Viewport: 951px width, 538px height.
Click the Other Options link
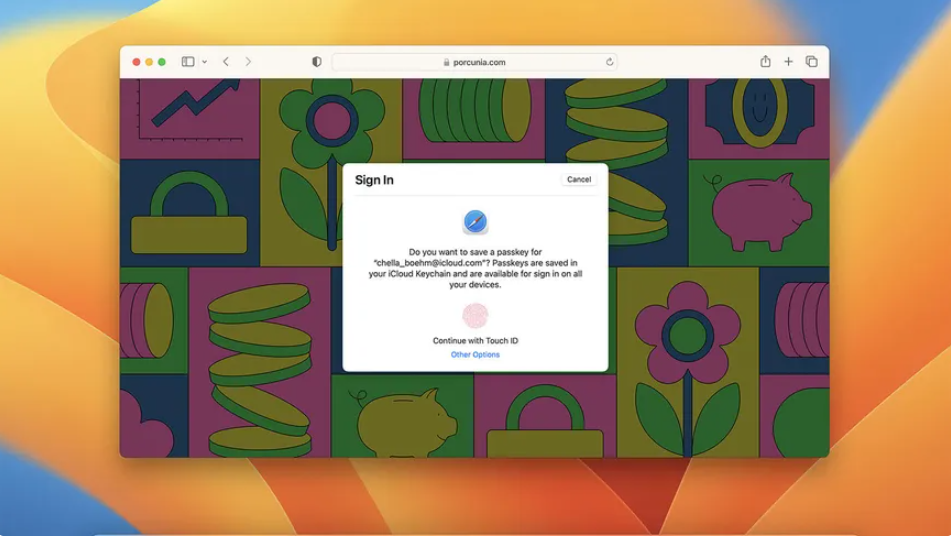(x=475, y=355)
